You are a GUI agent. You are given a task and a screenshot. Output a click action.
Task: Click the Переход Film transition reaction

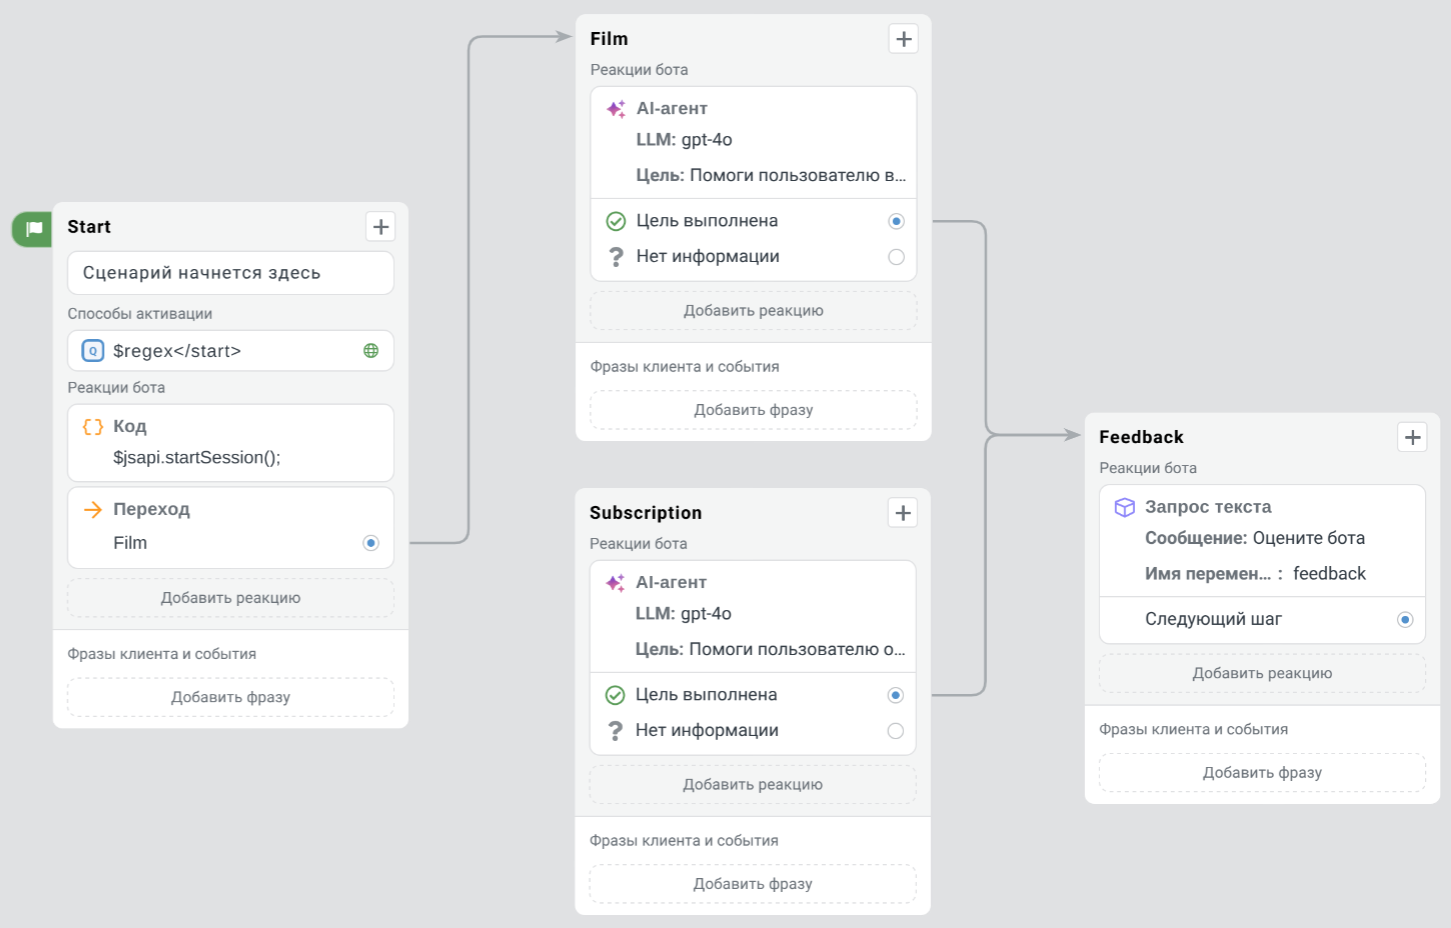pyautogui.click(x=231, y=527)
